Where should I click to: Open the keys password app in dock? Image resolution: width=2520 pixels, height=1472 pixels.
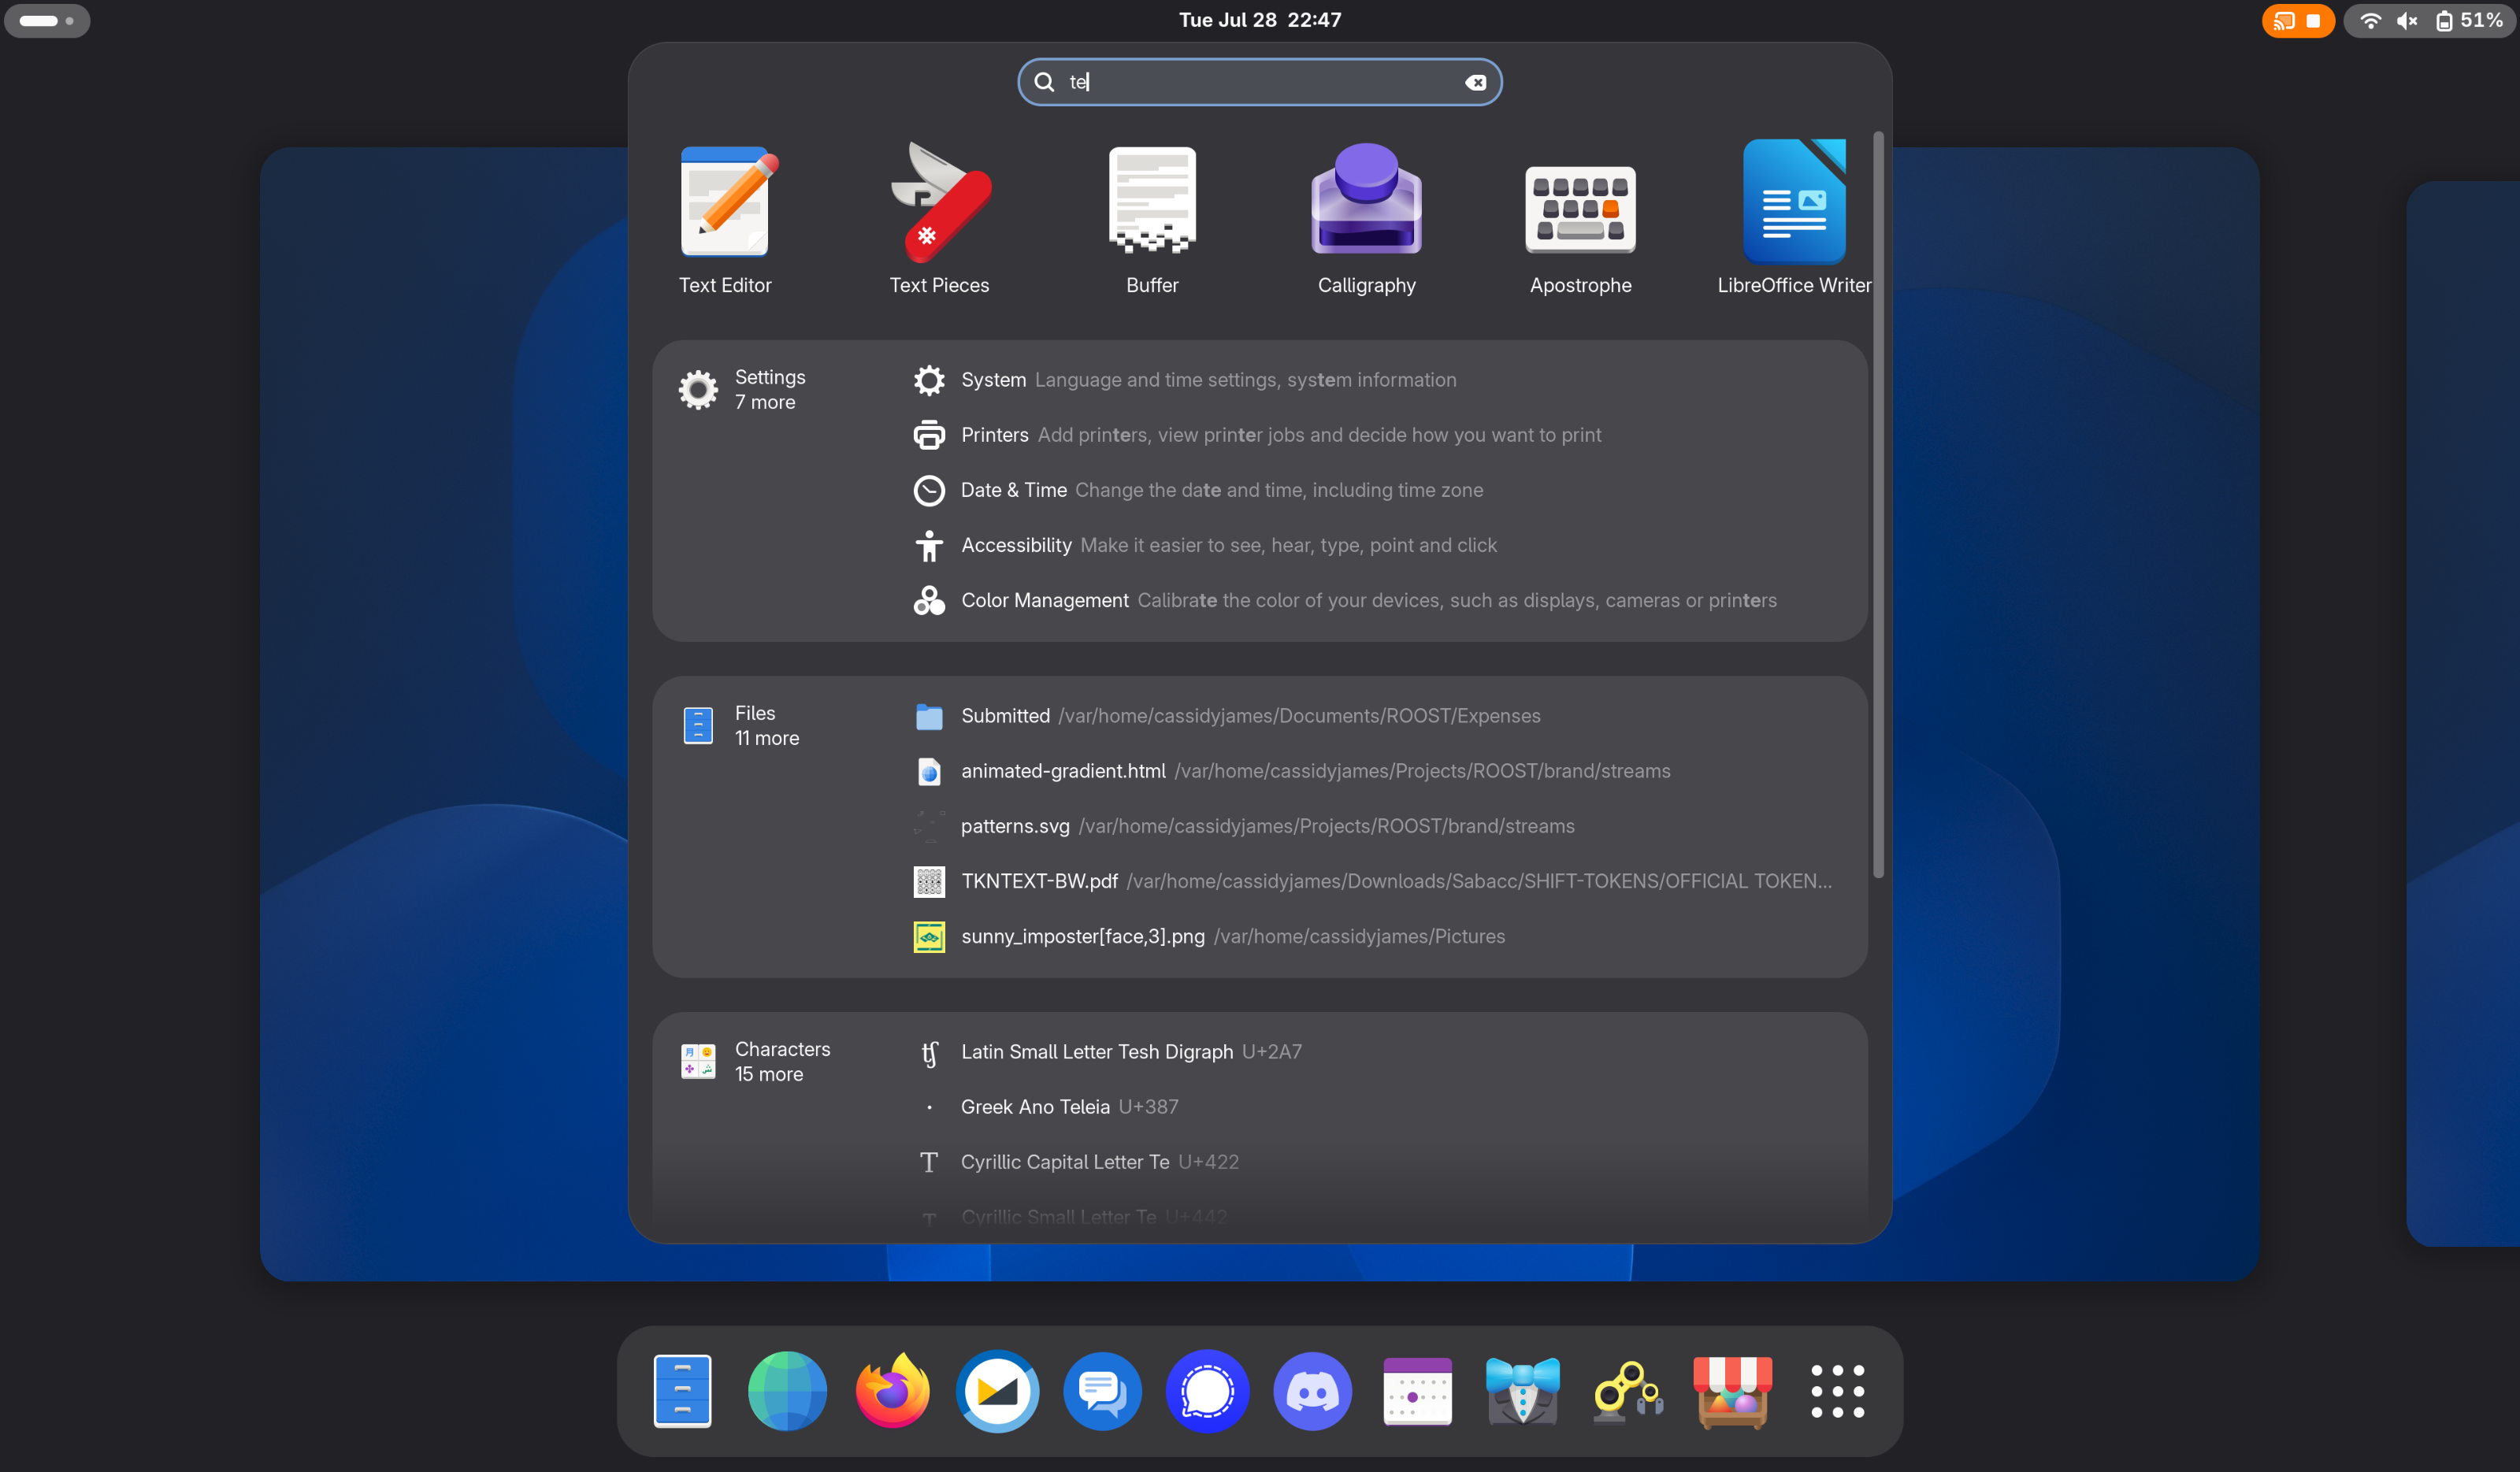[x=1627, y=1391]
